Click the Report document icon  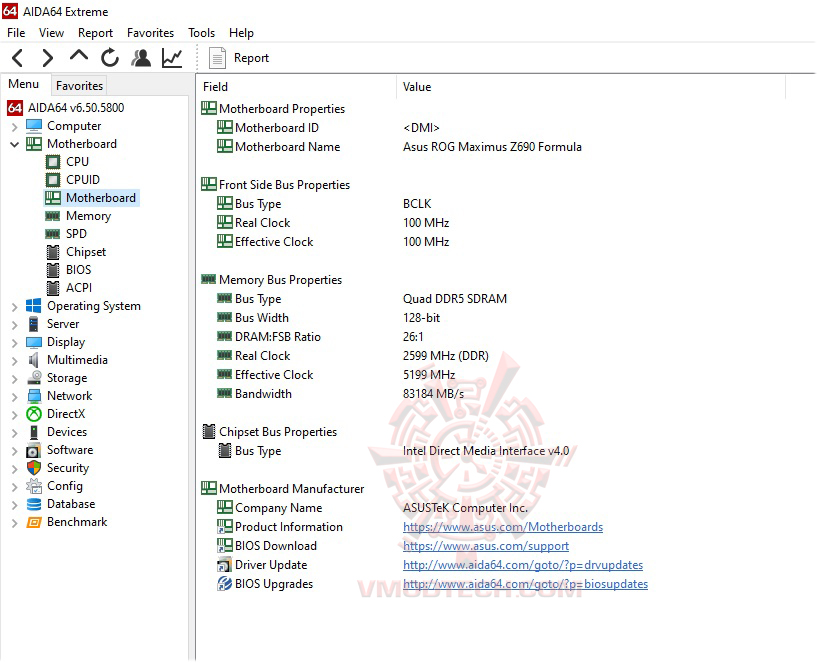click(217, 58)
